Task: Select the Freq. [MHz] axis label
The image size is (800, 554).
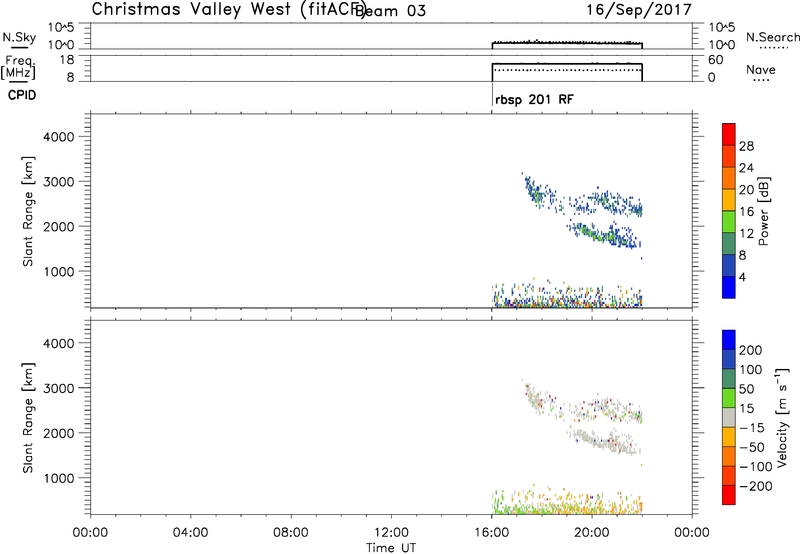Action: pos(19,67)
